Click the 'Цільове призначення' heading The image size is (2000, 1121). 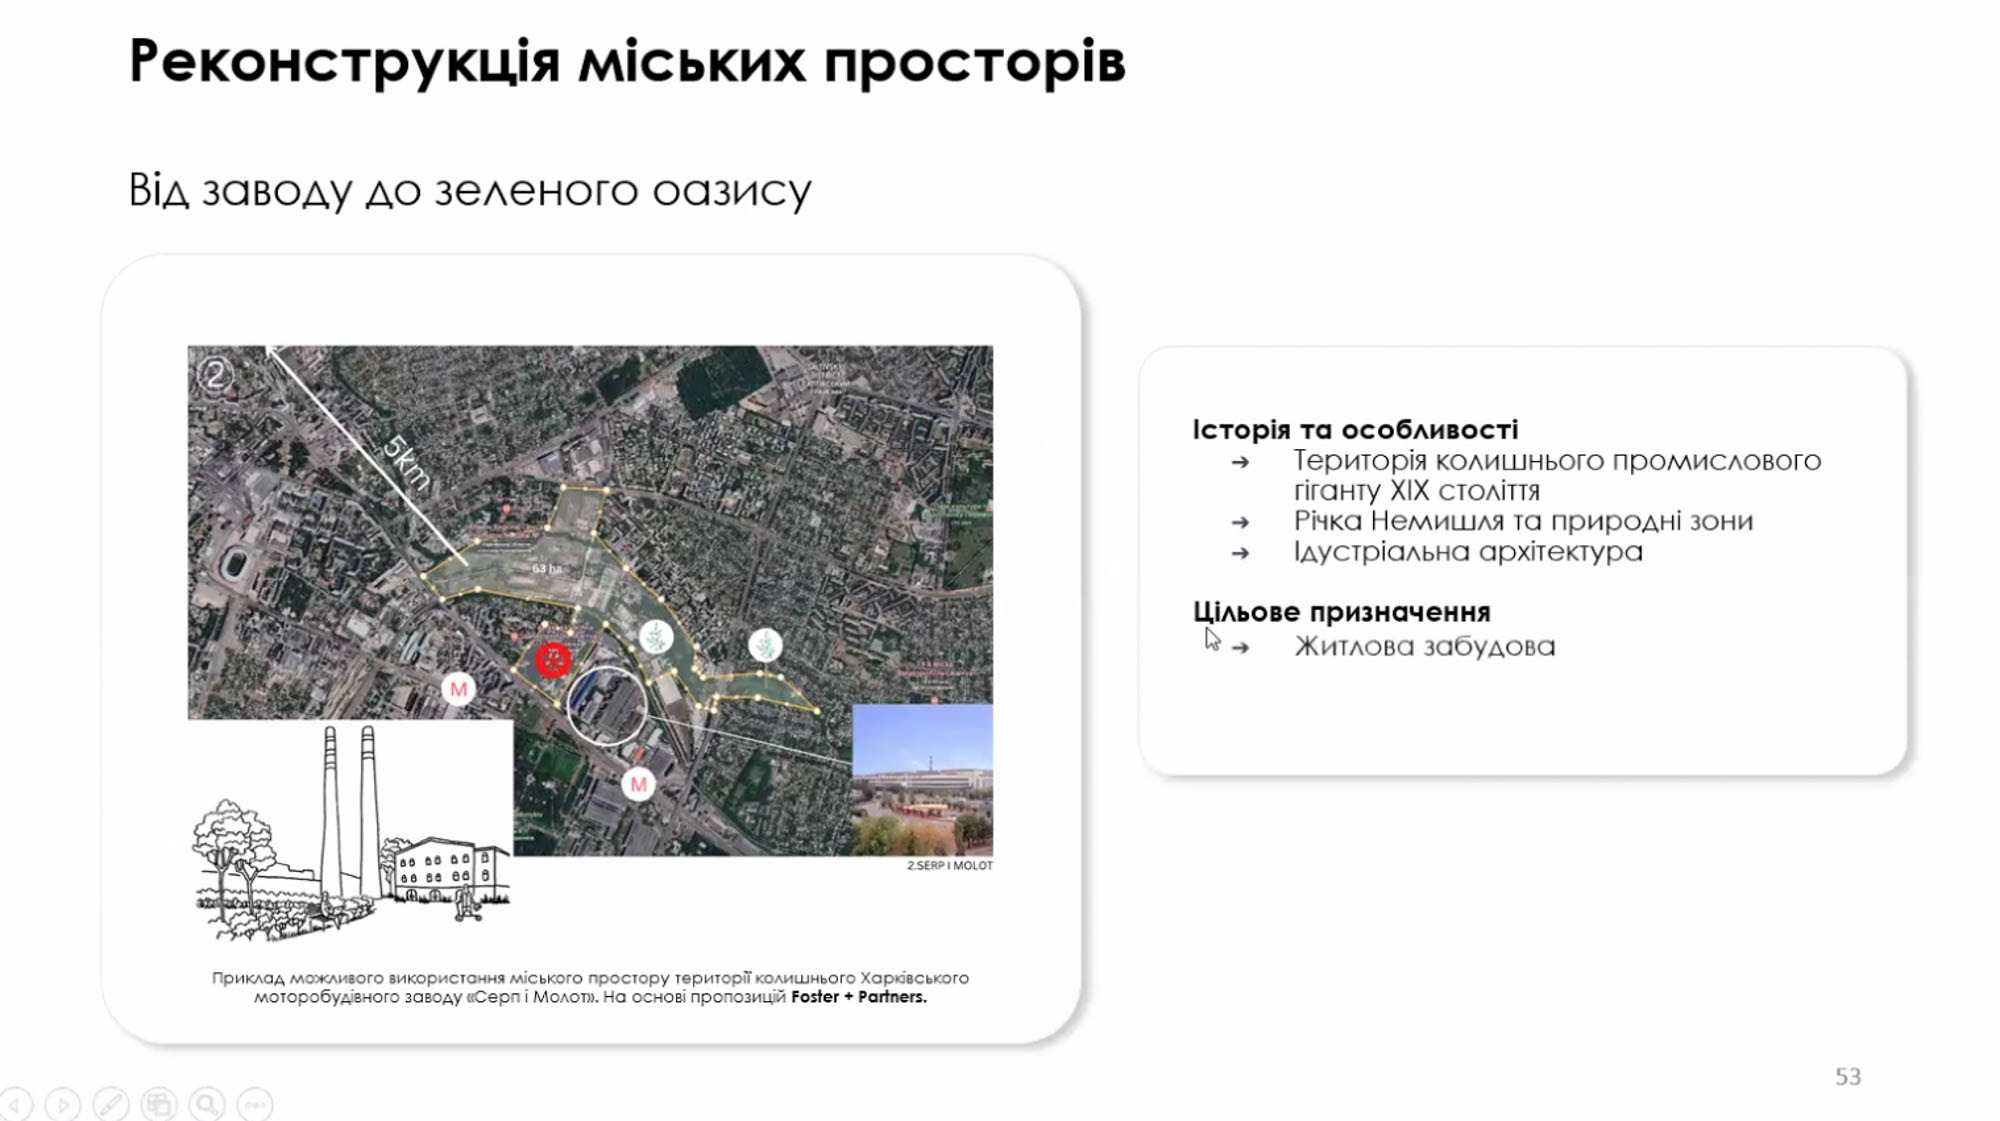[x=1341, y=612]
